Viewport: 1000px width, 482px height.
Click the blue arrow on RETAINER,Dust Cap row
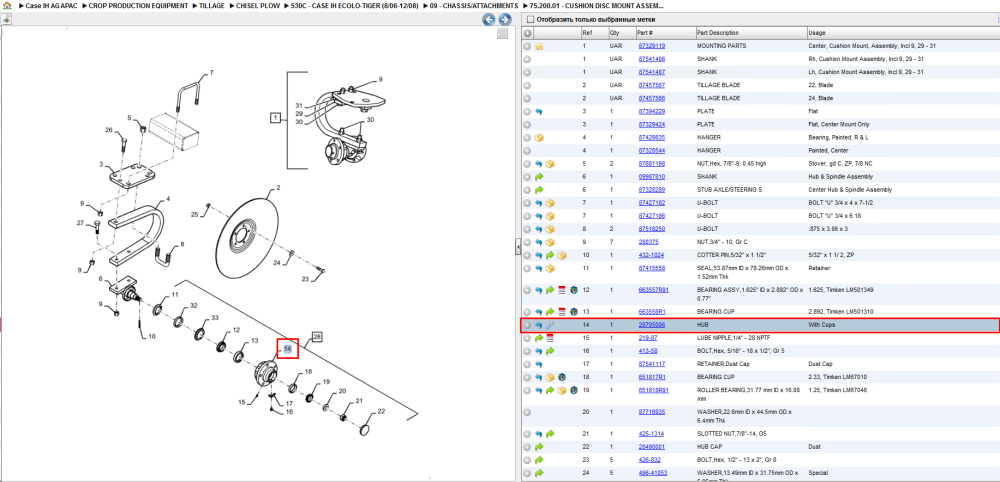[x=539, y=364]
